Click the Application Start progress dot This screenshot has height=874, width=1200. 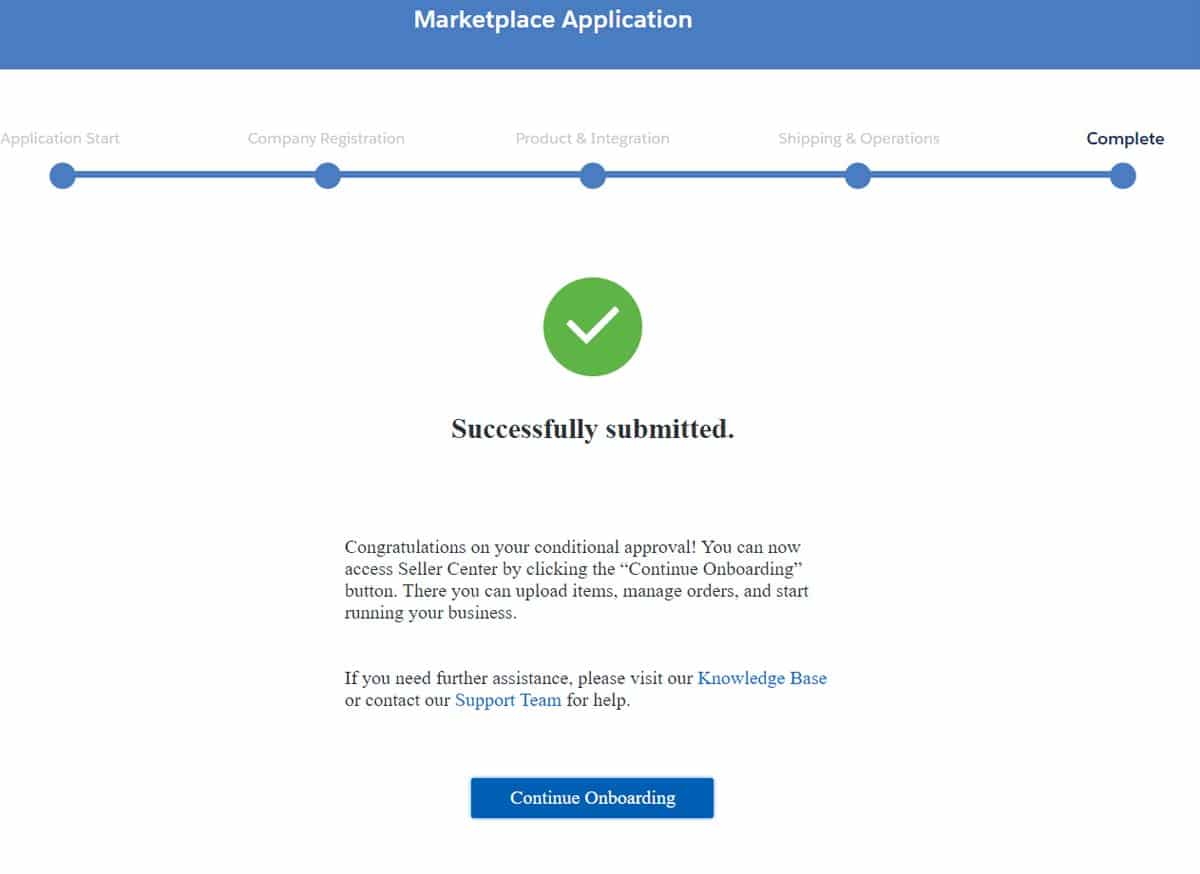[x=62, y=176]
